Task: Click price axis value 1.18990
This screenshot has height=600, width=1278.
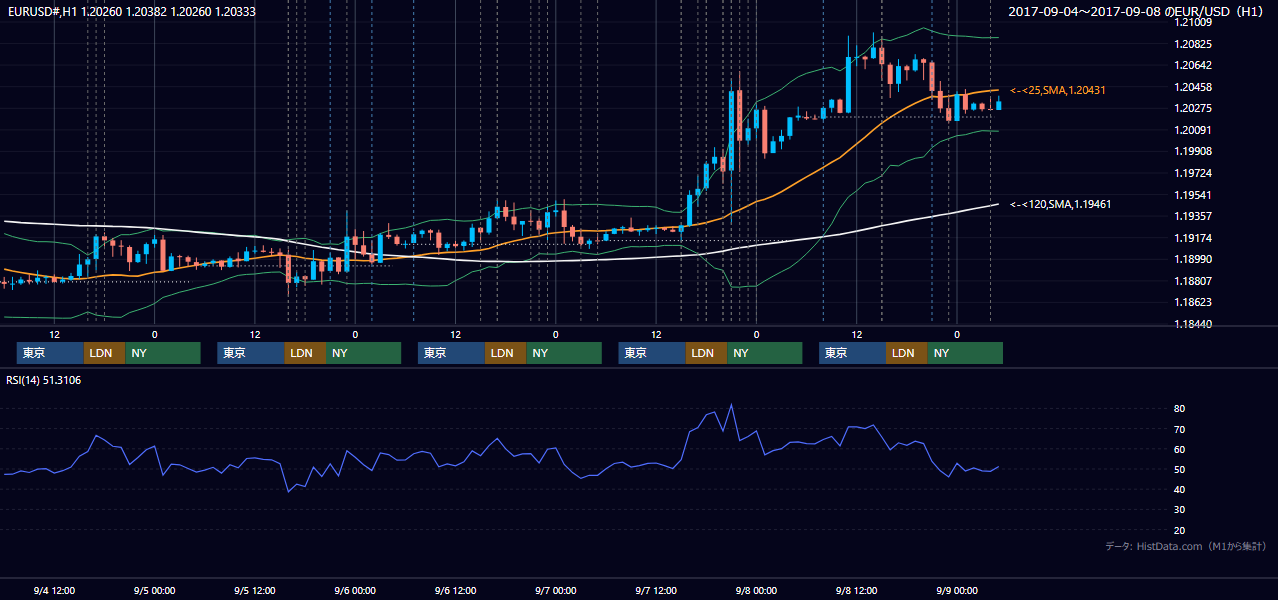Action: pyautogui.click(x=1193, y=259)
